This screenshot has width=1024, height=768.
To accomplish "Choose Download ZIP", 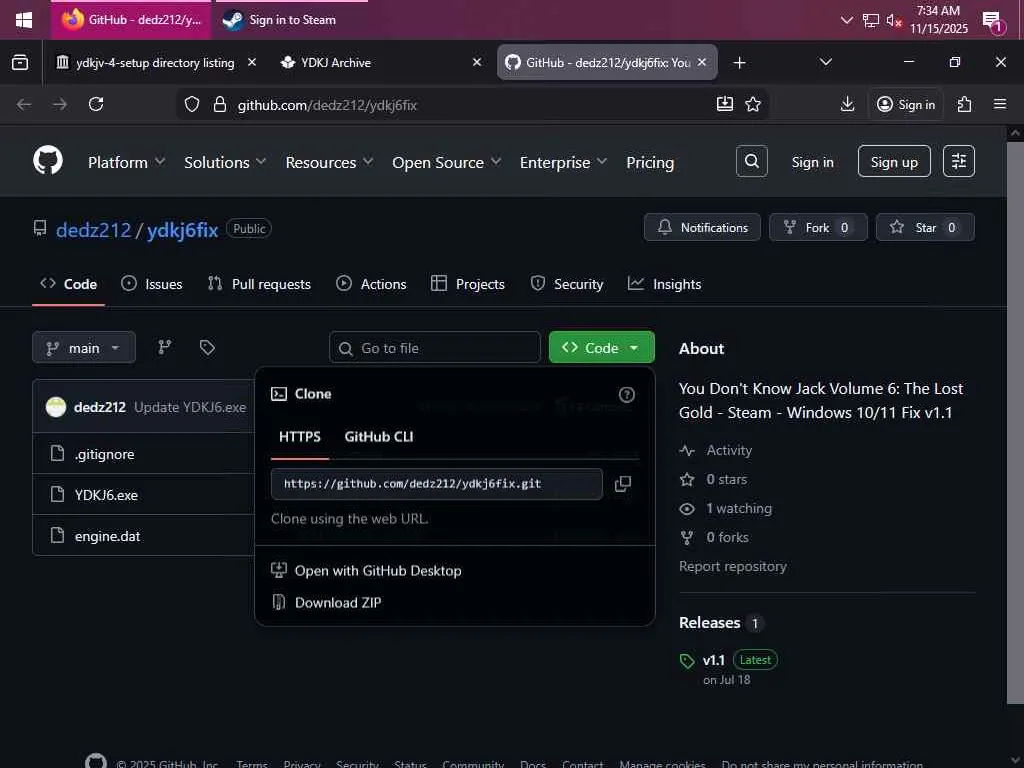I will point(326,602).
